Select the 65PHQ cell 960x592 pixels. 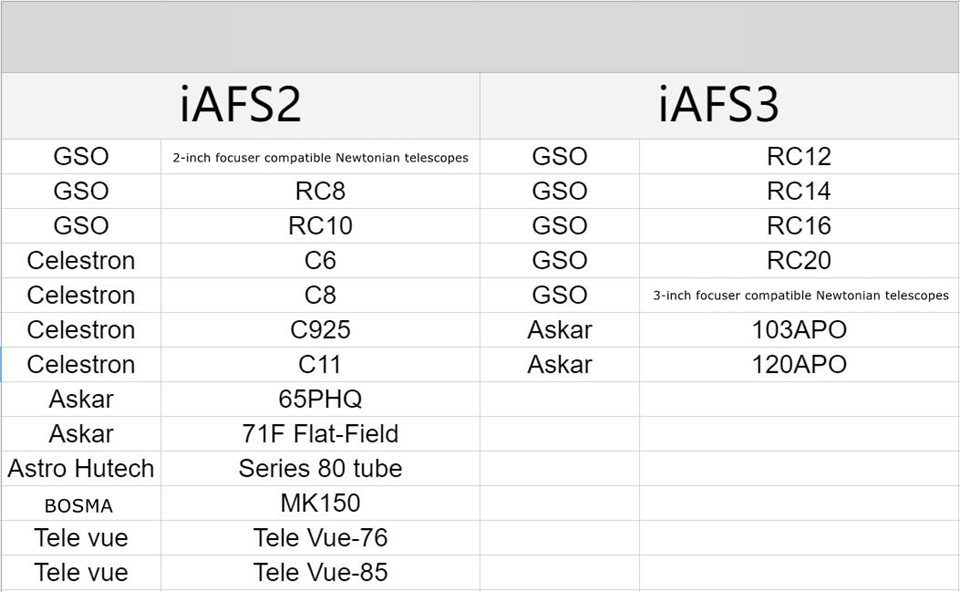[x=320, y=399]
